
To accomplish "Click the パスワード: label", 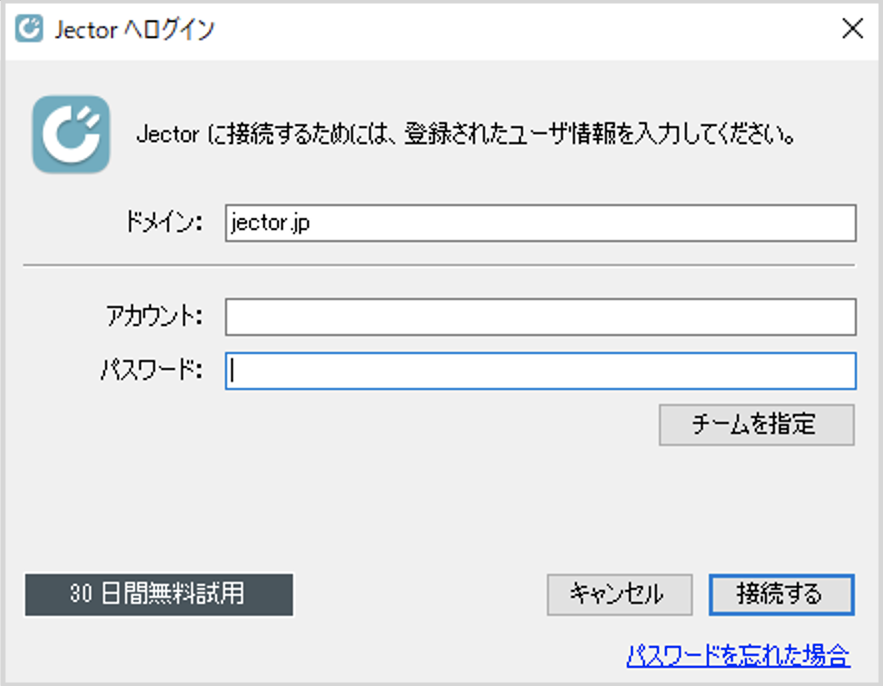I will (x=151, y=370).
